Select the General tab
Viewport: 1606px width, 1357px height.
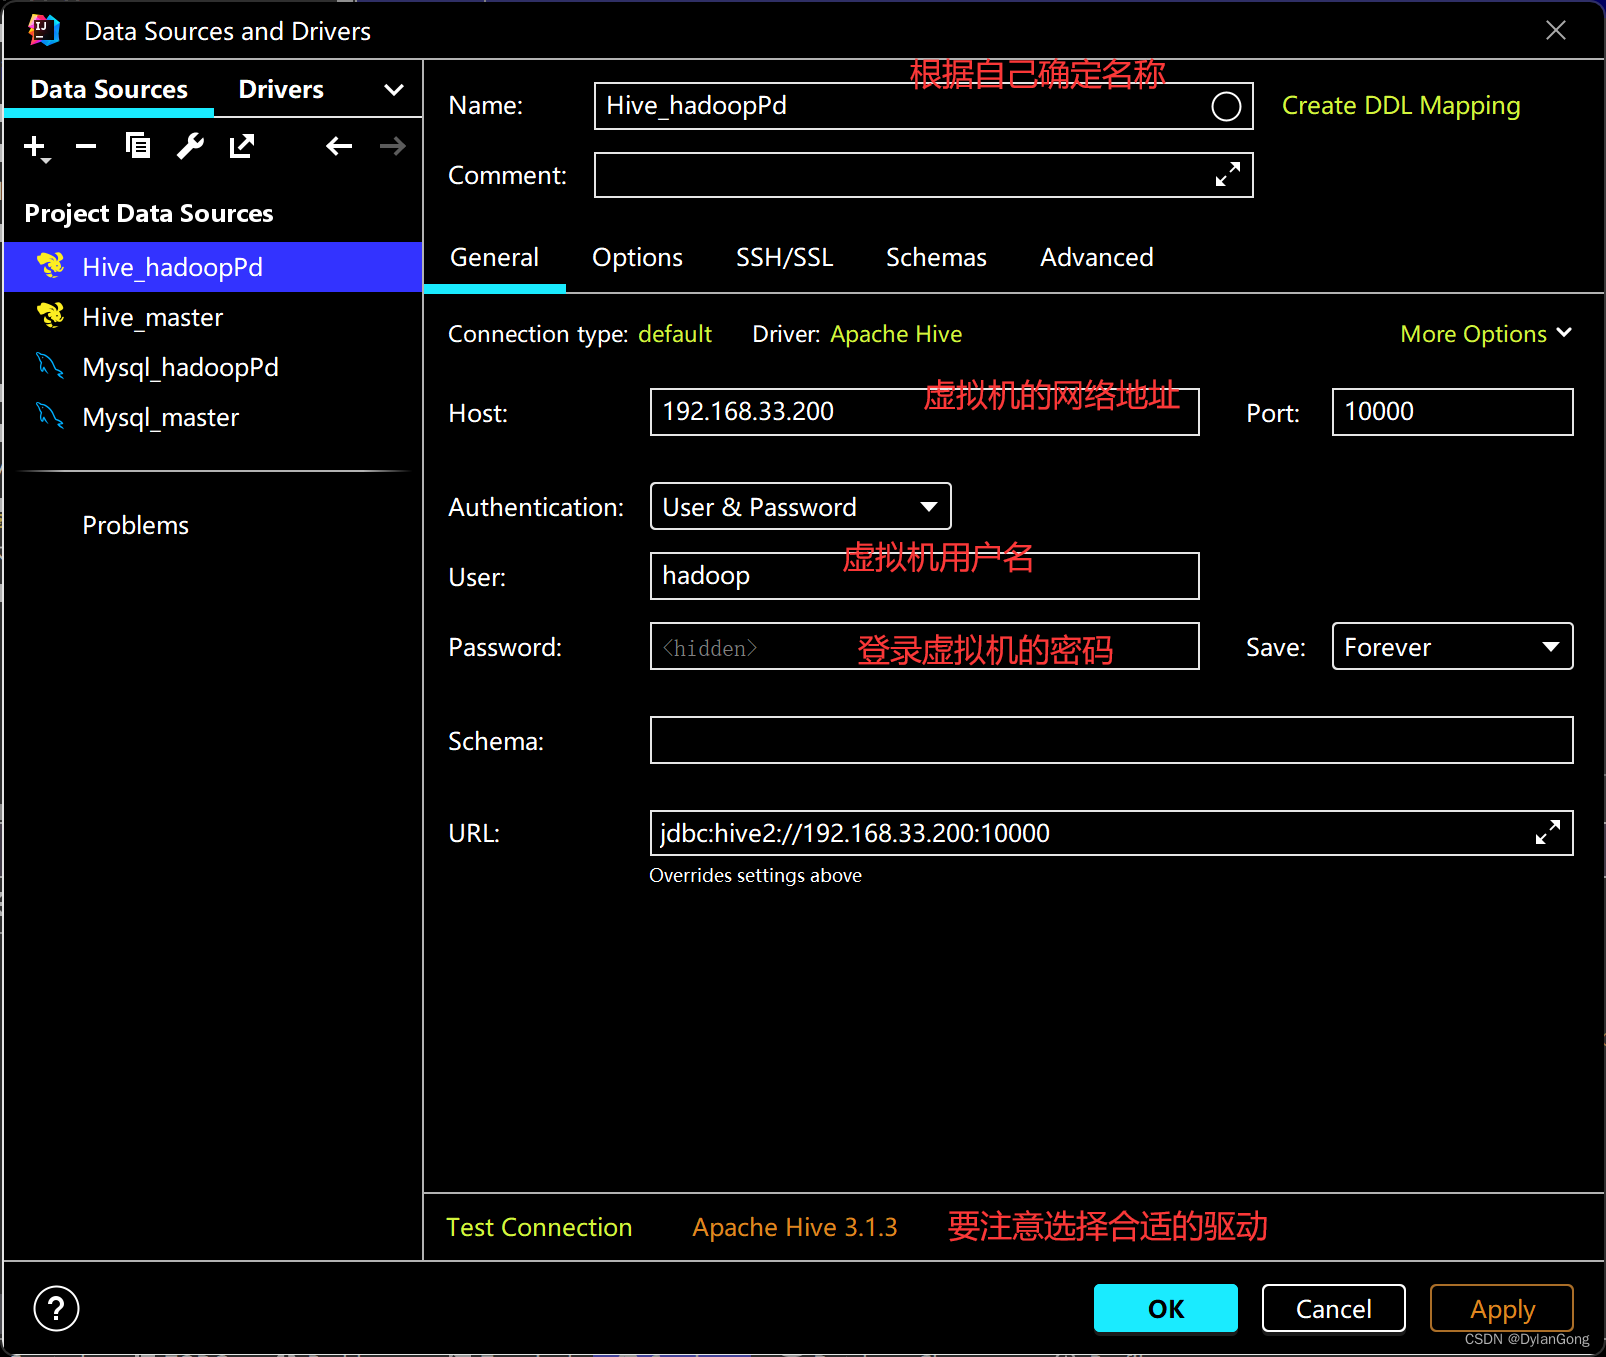click(x=494, y=258)
